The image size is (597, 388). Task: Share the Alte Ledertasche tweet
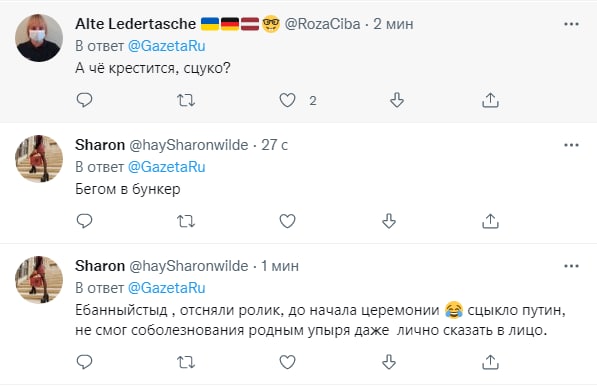click(490, 100)
